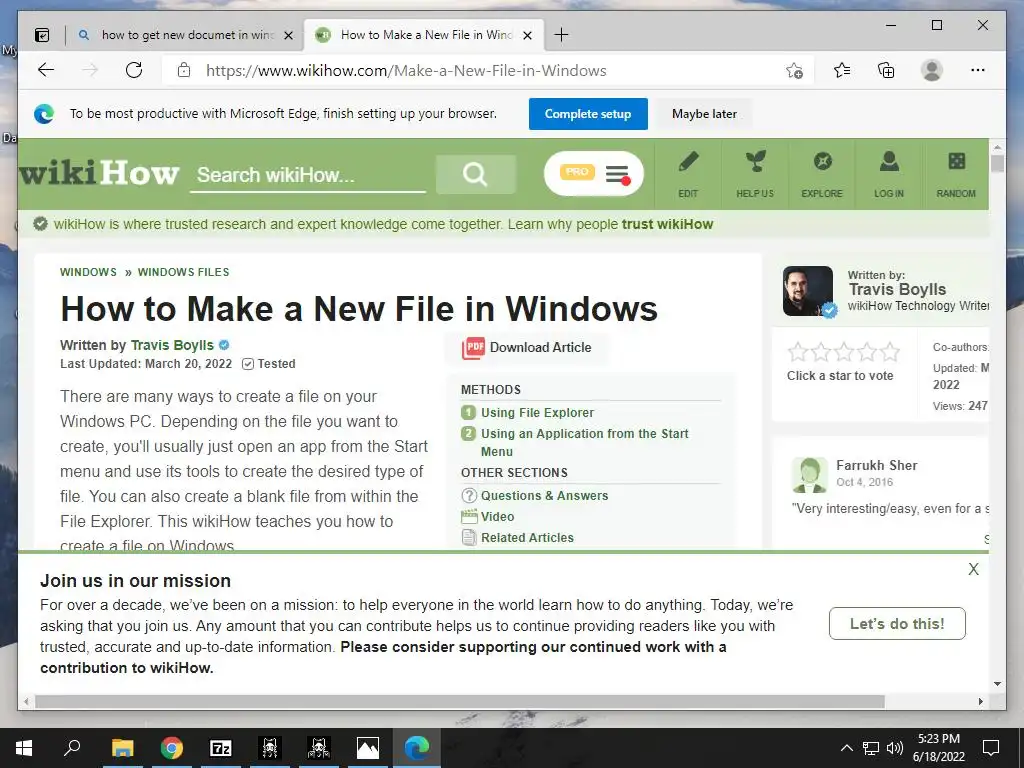1024x768 pixels.
Task: Click the Complete setup button
Action: pyautogui.click(x=588, y=114)
